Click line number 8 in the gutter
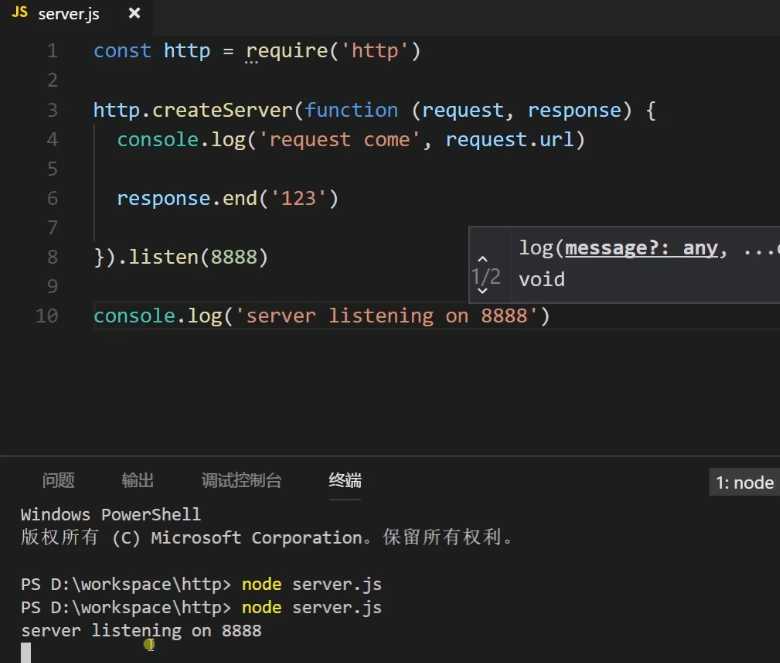780x663 pixels. [x=53, y=257]
